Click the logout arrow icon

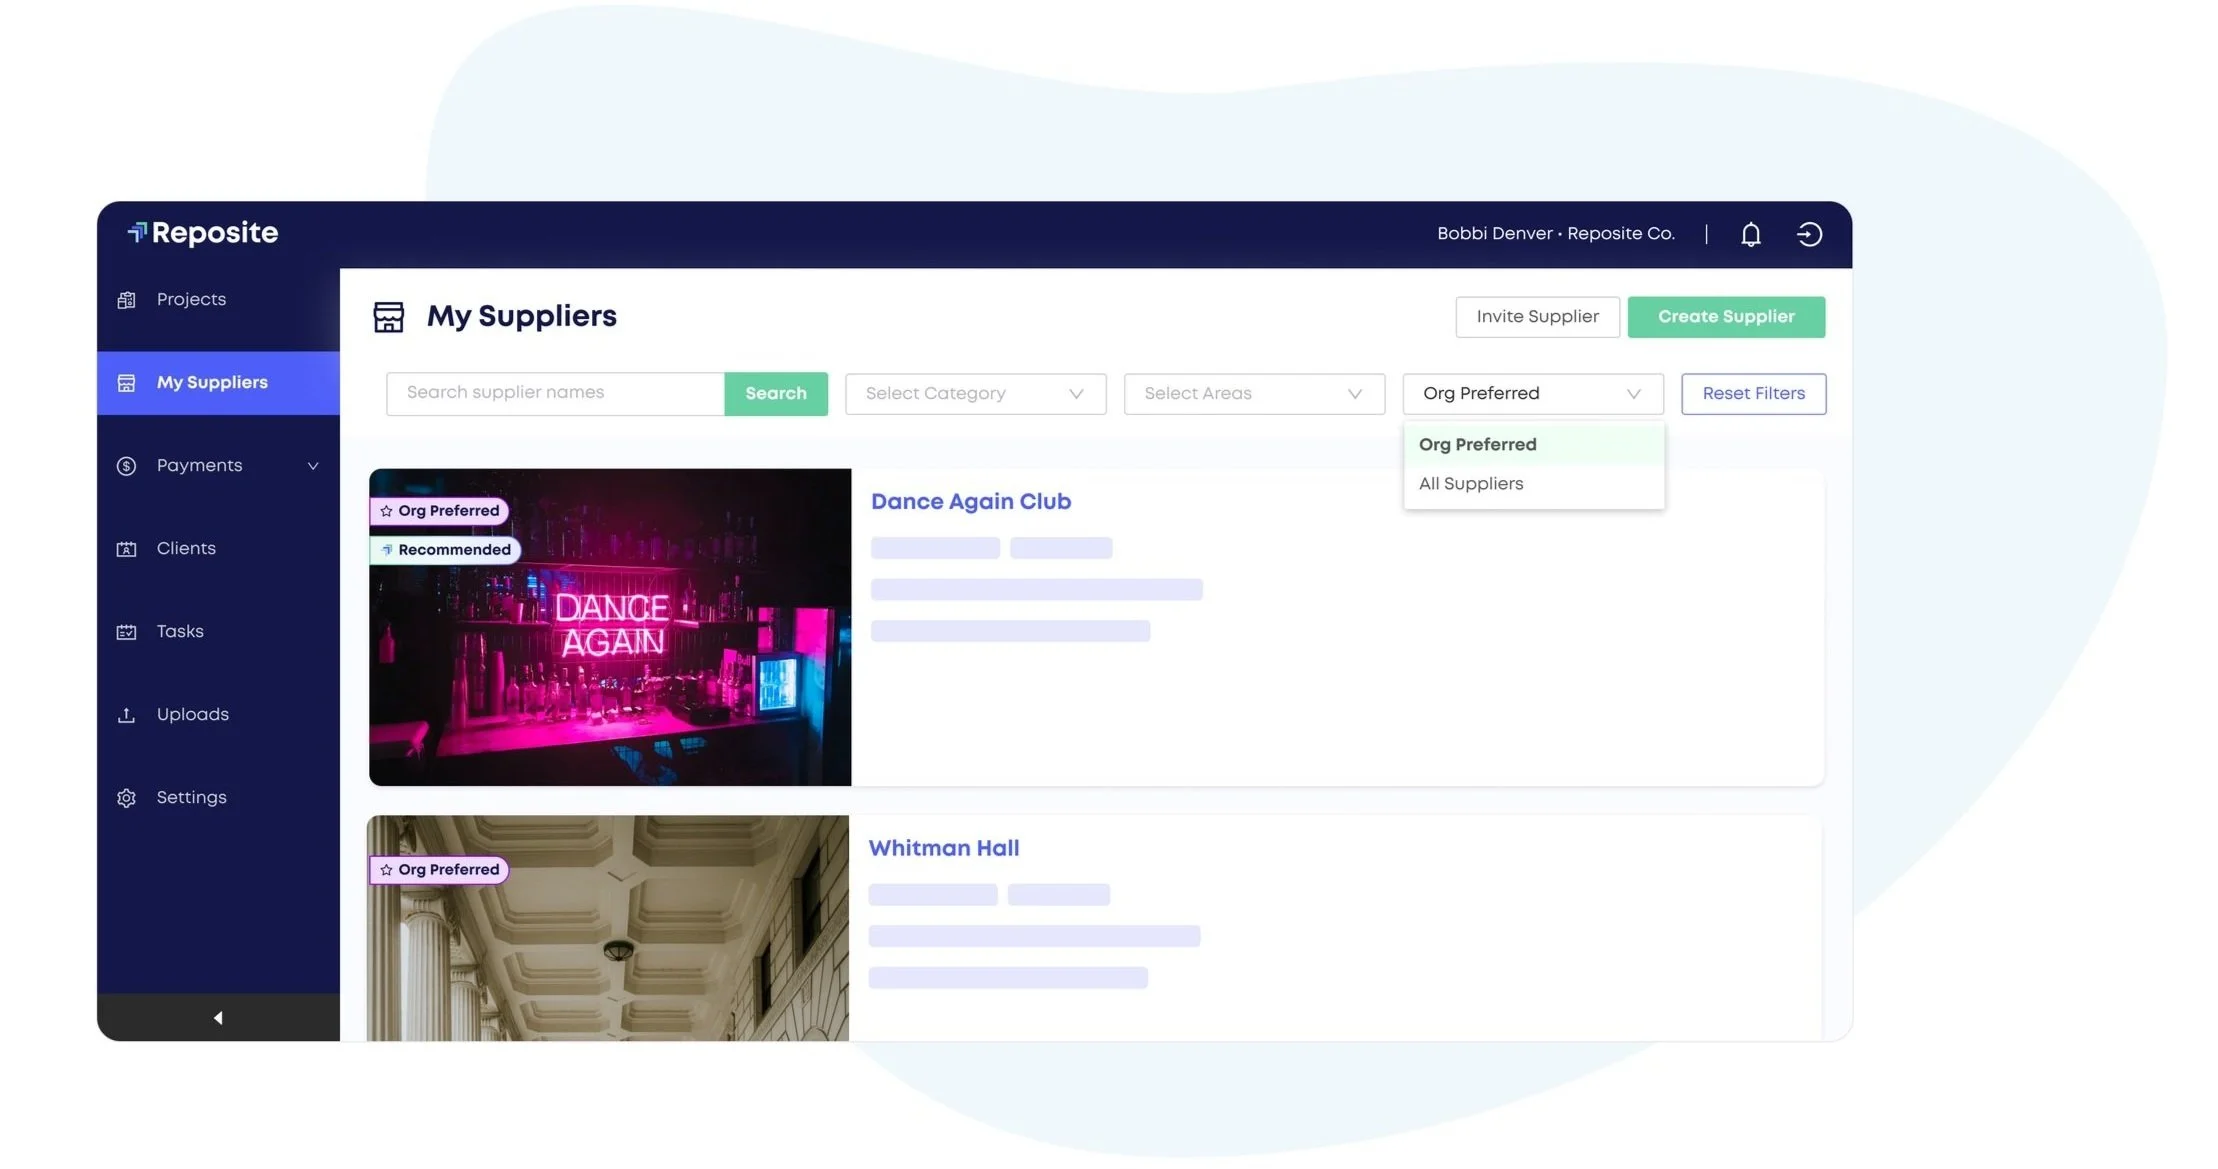click(x=1809, y=234)
